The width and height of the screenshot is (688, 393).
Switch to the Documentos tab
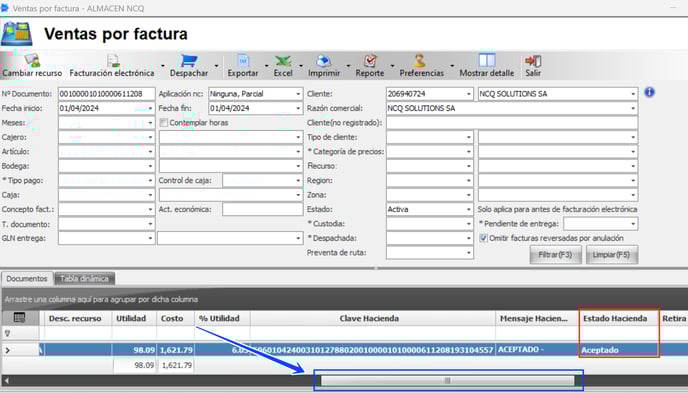pos(27,279)
